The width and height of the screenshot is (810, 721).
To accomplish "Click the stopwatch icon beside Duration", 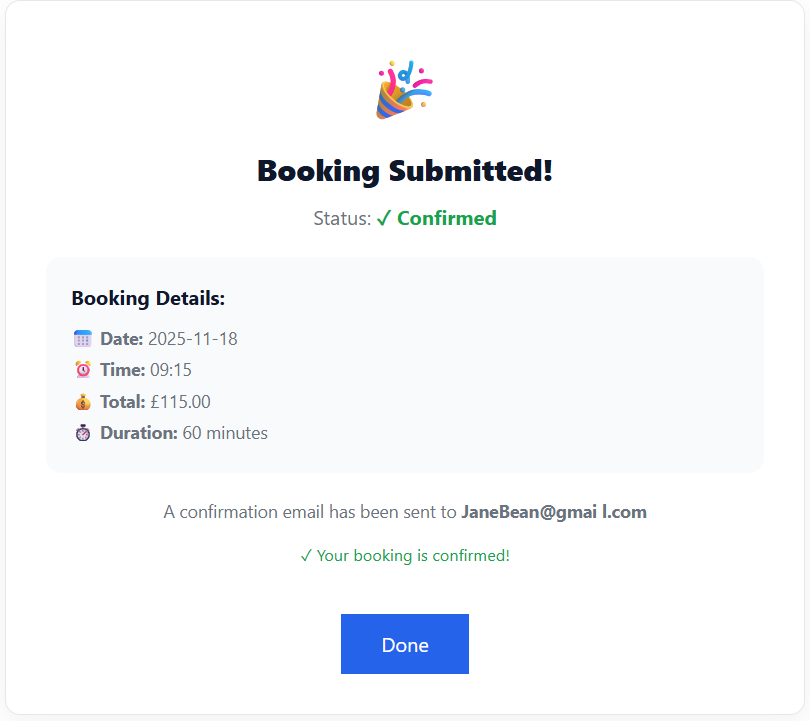I will pos(83,433).
